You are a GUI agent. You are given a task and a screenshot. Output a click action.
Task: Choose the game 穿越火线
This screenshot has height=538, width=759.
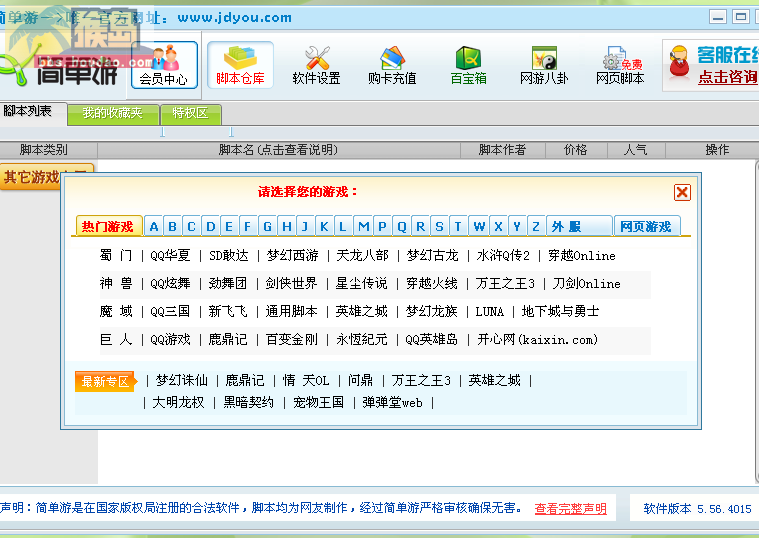pos(432,283)
